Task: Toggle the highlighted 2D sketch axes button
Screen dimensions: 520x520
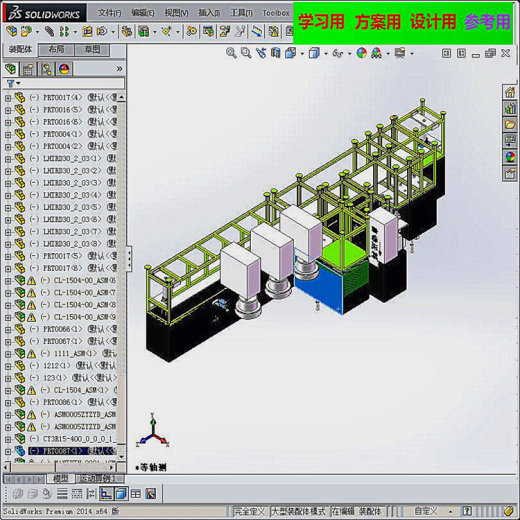Action: (x=106, y=493)
